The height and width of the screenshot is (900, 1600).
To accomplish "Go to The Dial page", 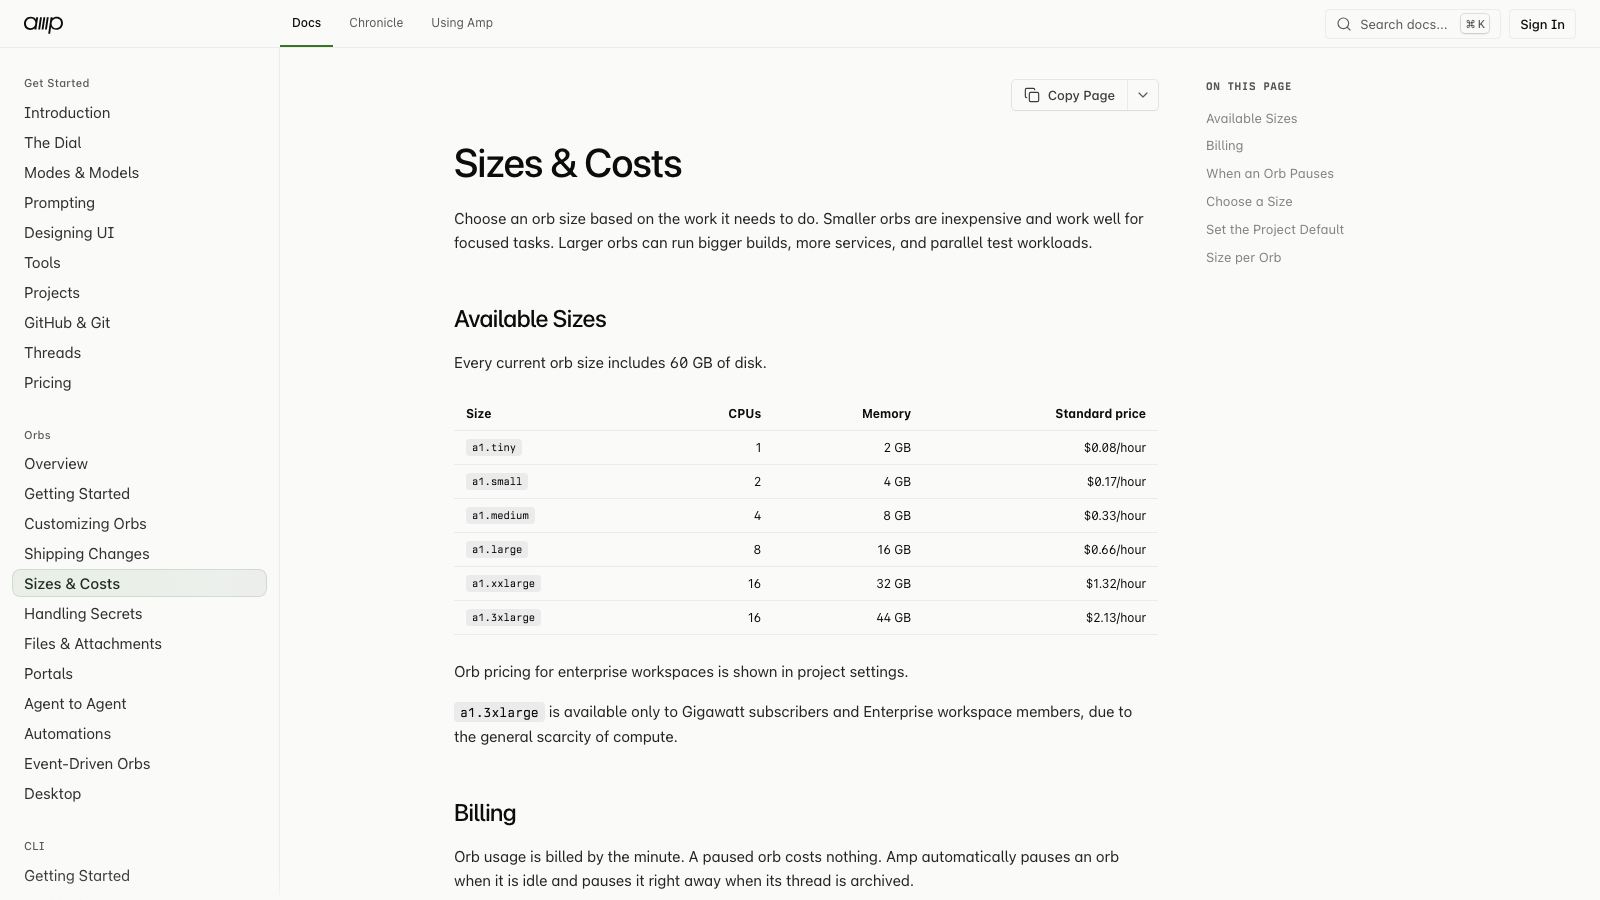I will pyautogui.click(x=53, y=143).
